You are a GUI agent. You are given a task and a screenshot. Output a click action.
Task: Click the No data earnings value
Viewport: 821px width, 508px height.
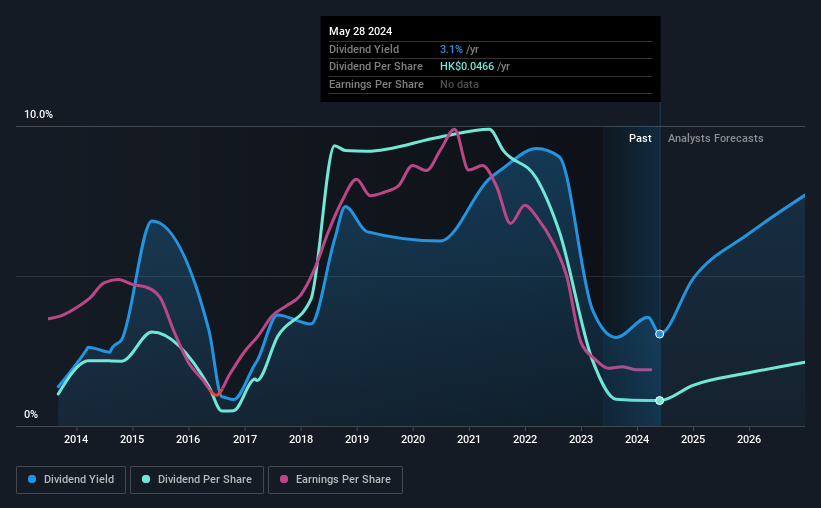click(x=459, y=84)
